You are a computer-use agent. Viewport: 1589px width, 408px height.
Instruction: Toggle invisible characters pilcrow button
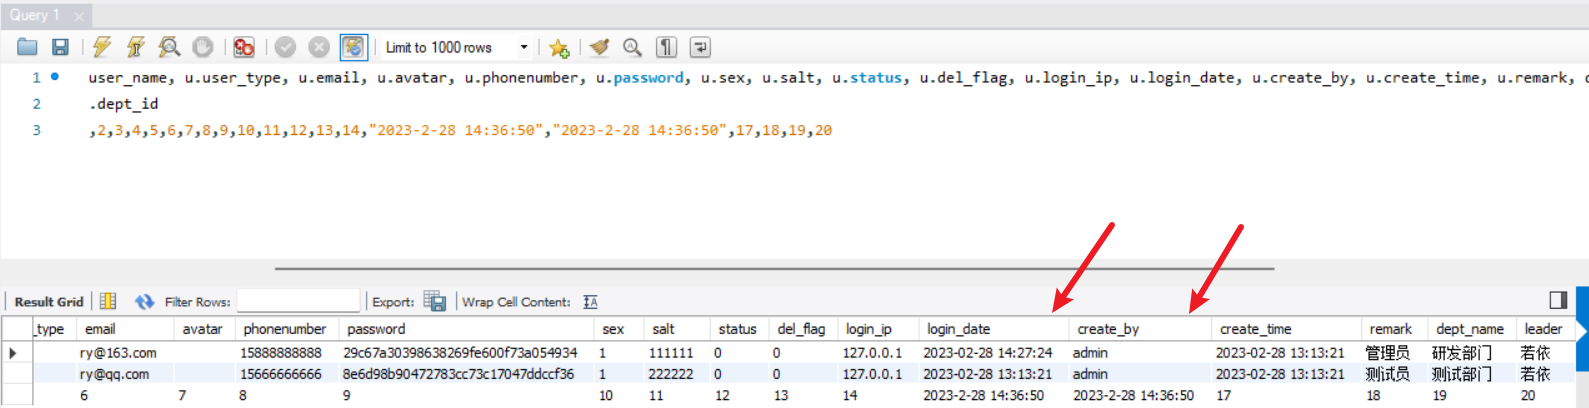(x=666, y=47)
